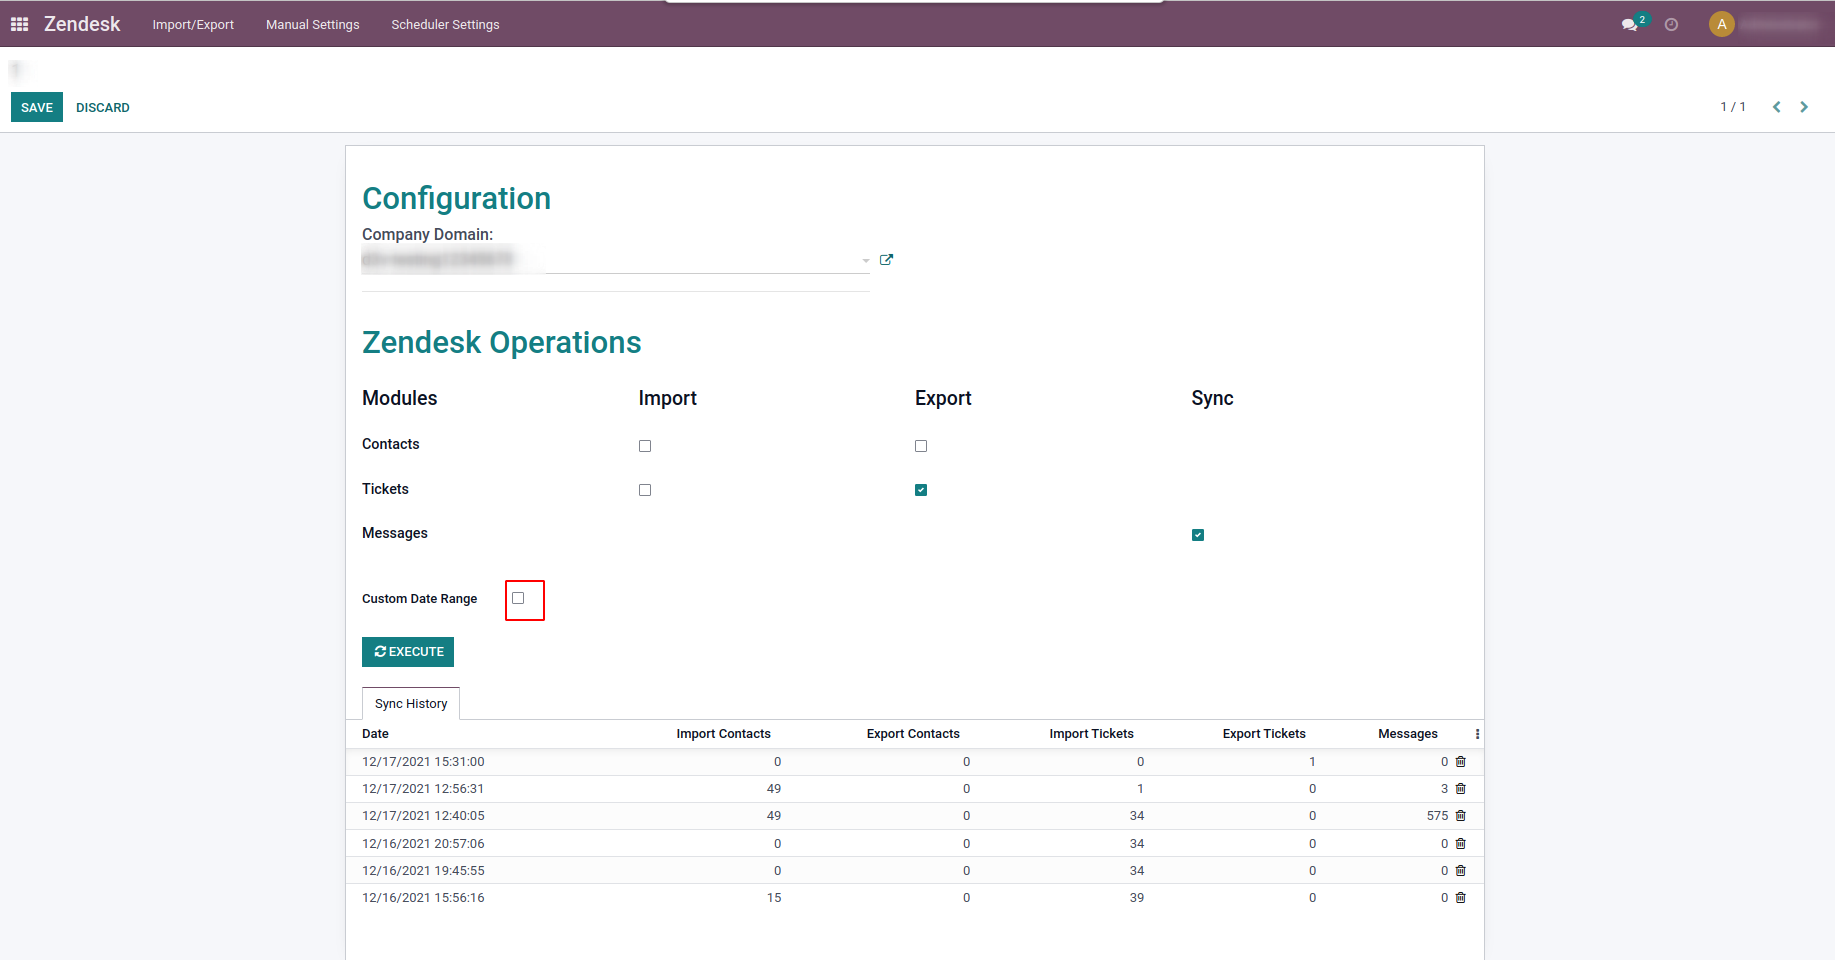1835x960 pixels.
Task: Select the 575 messages cell
Action: pos(1437,816)
